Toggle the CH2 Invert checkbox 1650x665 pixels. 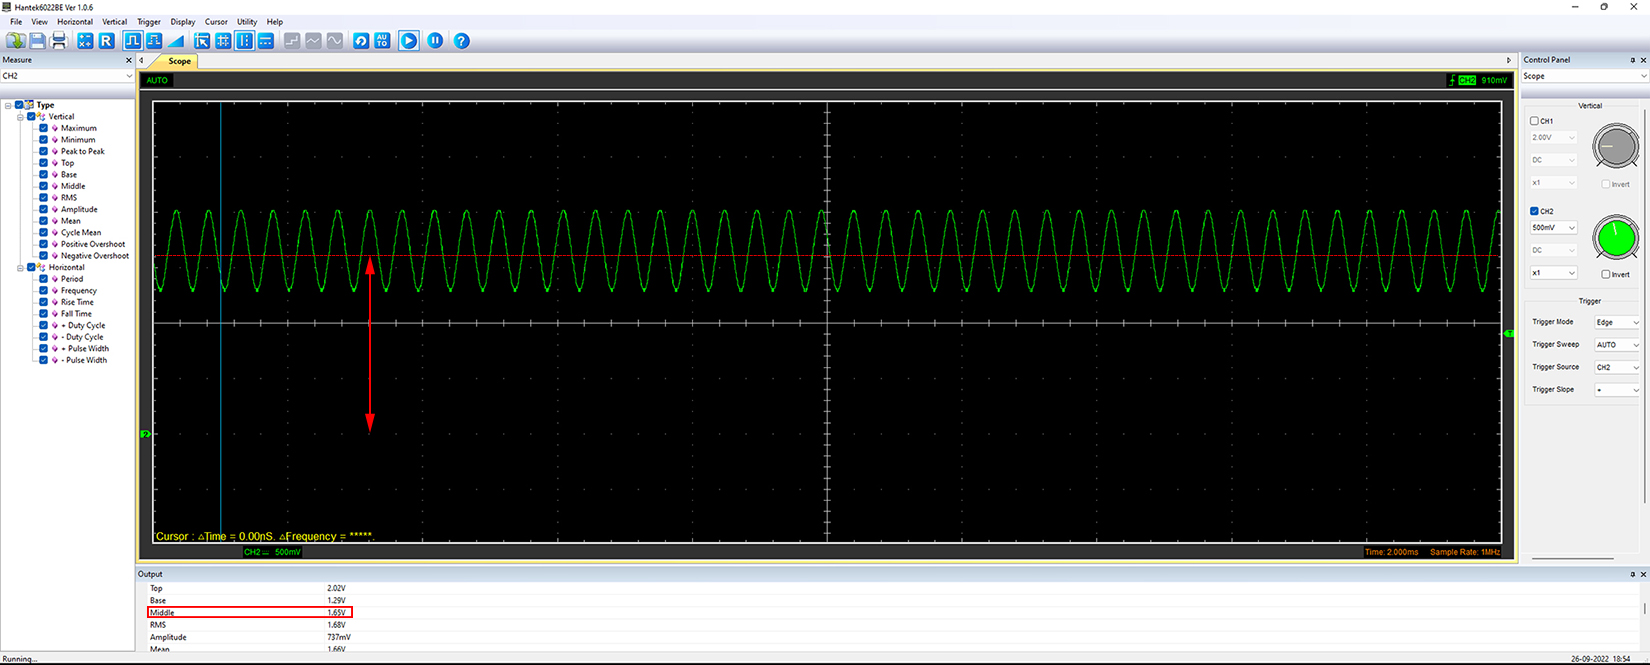point(1606,274)
